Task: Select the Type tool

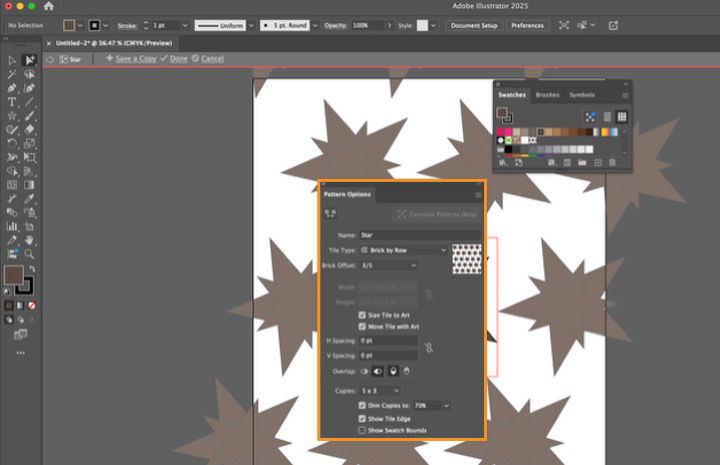Action: [12, 102]
